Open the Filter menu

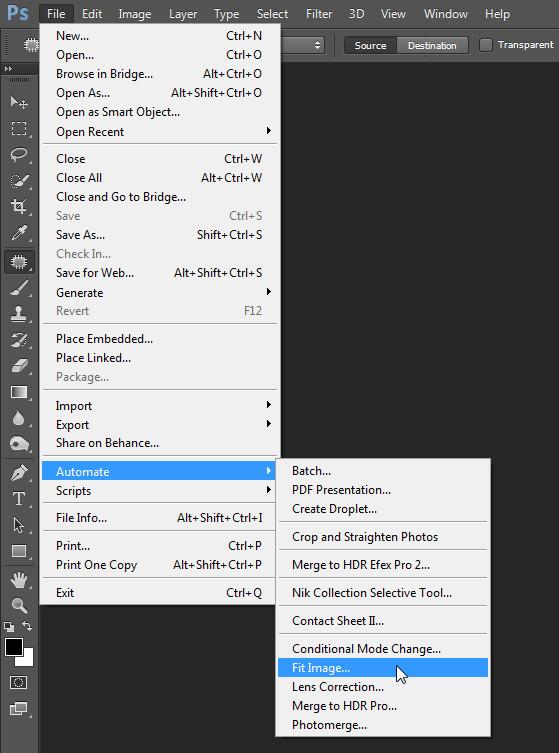pos(319,14)
